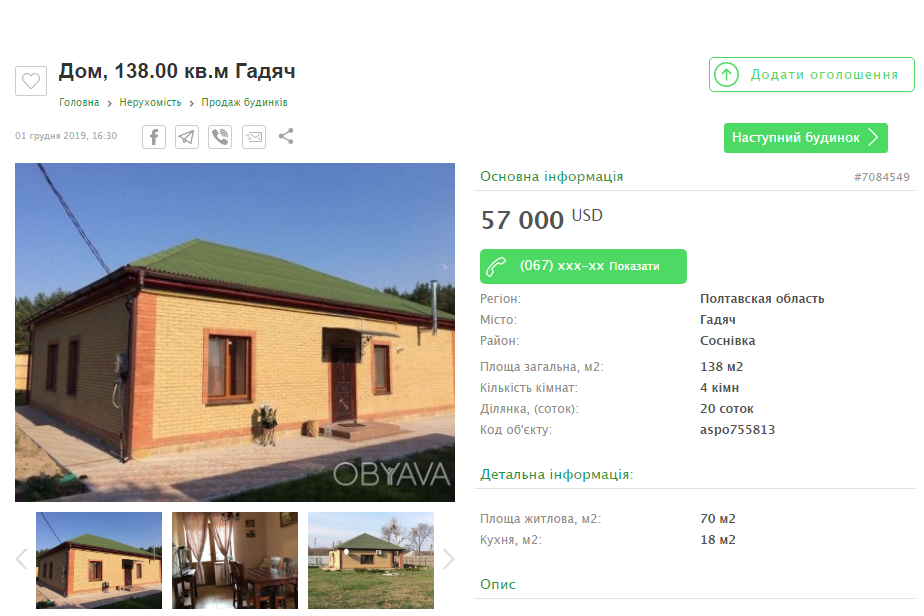This screenshot has width=924, height=616.
Task: Select the dining room interior thumbnail
Action: tap(235, 560)
